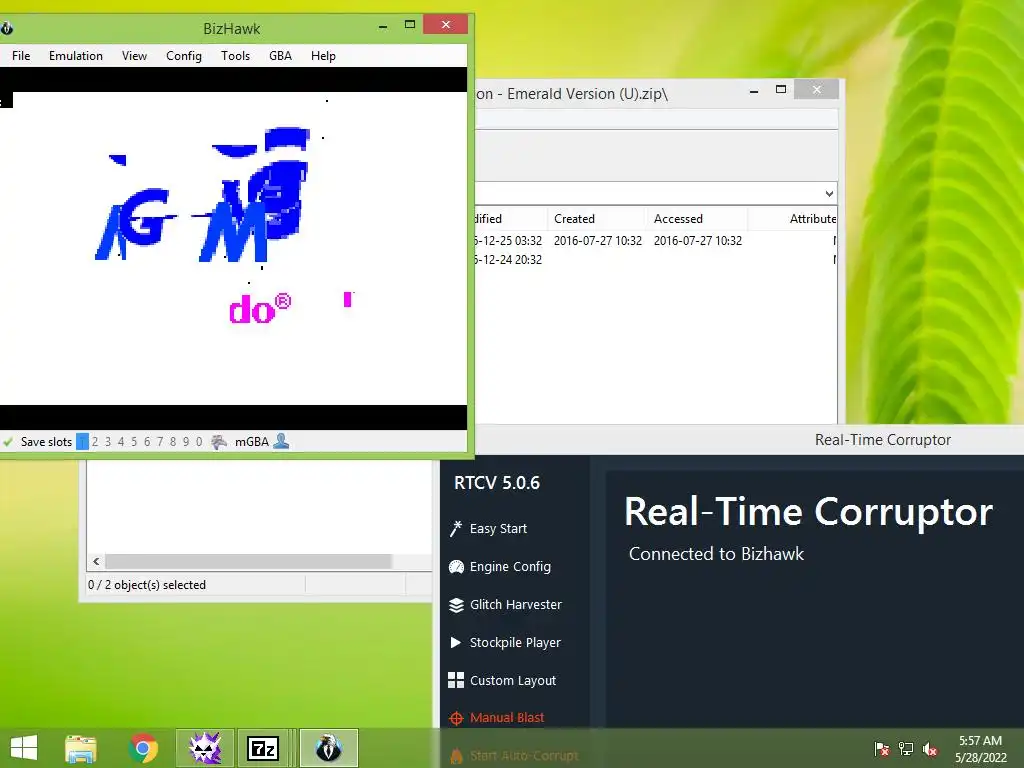Open Easy Start in RTCV

[x=498, y=528]
